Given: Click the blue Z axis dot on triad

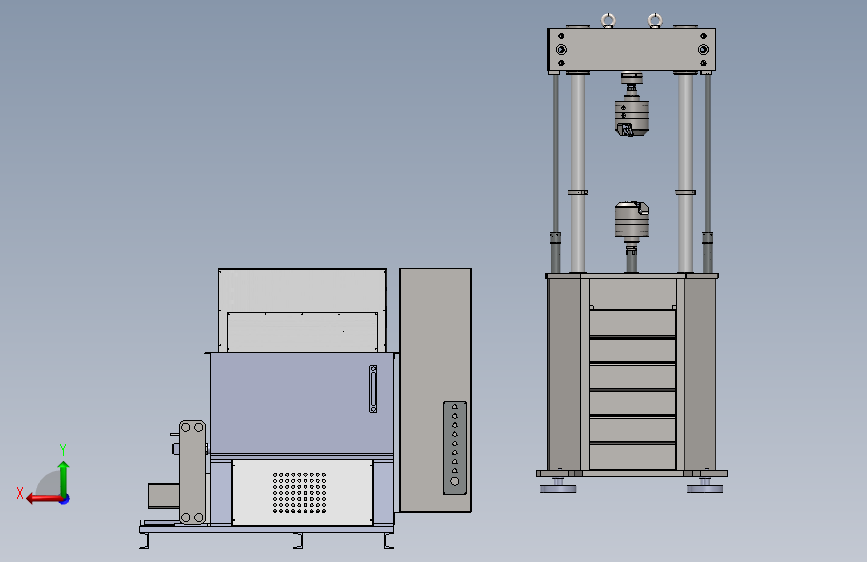Looking at the screenshot, I should coord(65,499).
